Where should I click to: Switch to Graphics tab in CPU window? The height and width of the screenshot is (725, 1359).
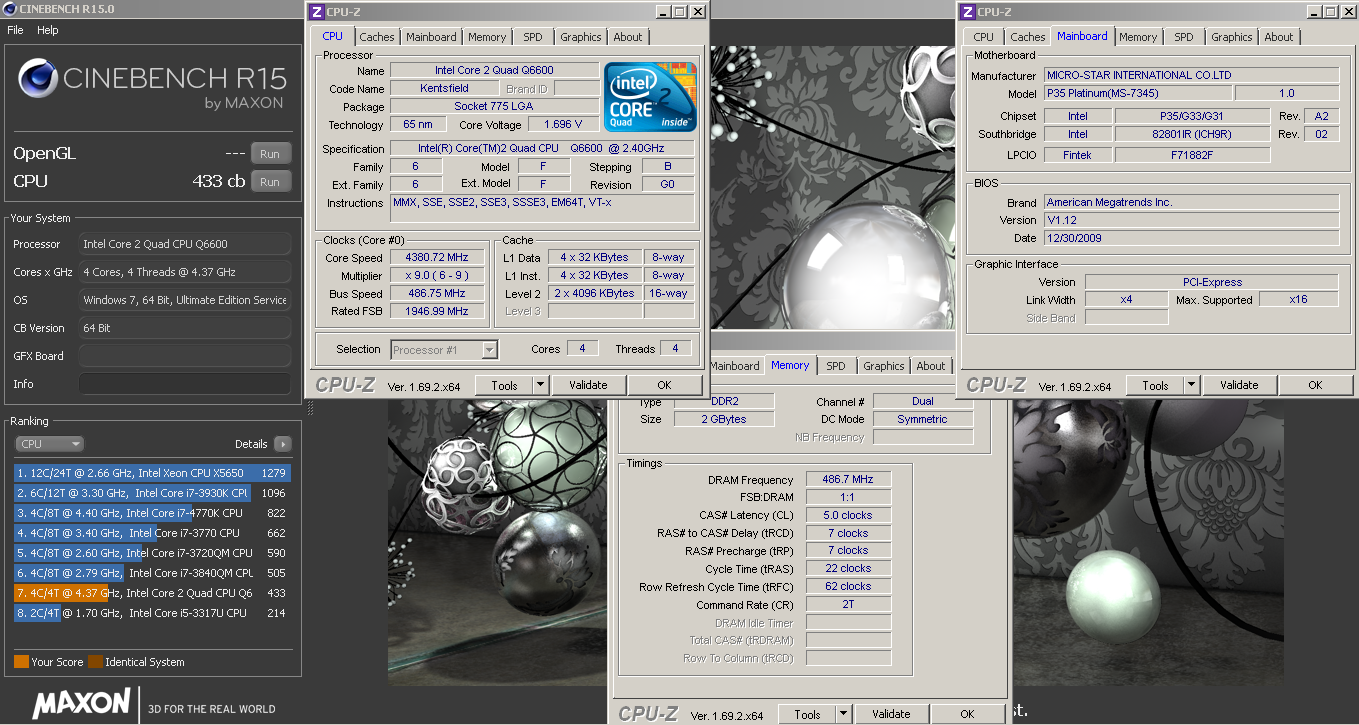tap(581, 37)
